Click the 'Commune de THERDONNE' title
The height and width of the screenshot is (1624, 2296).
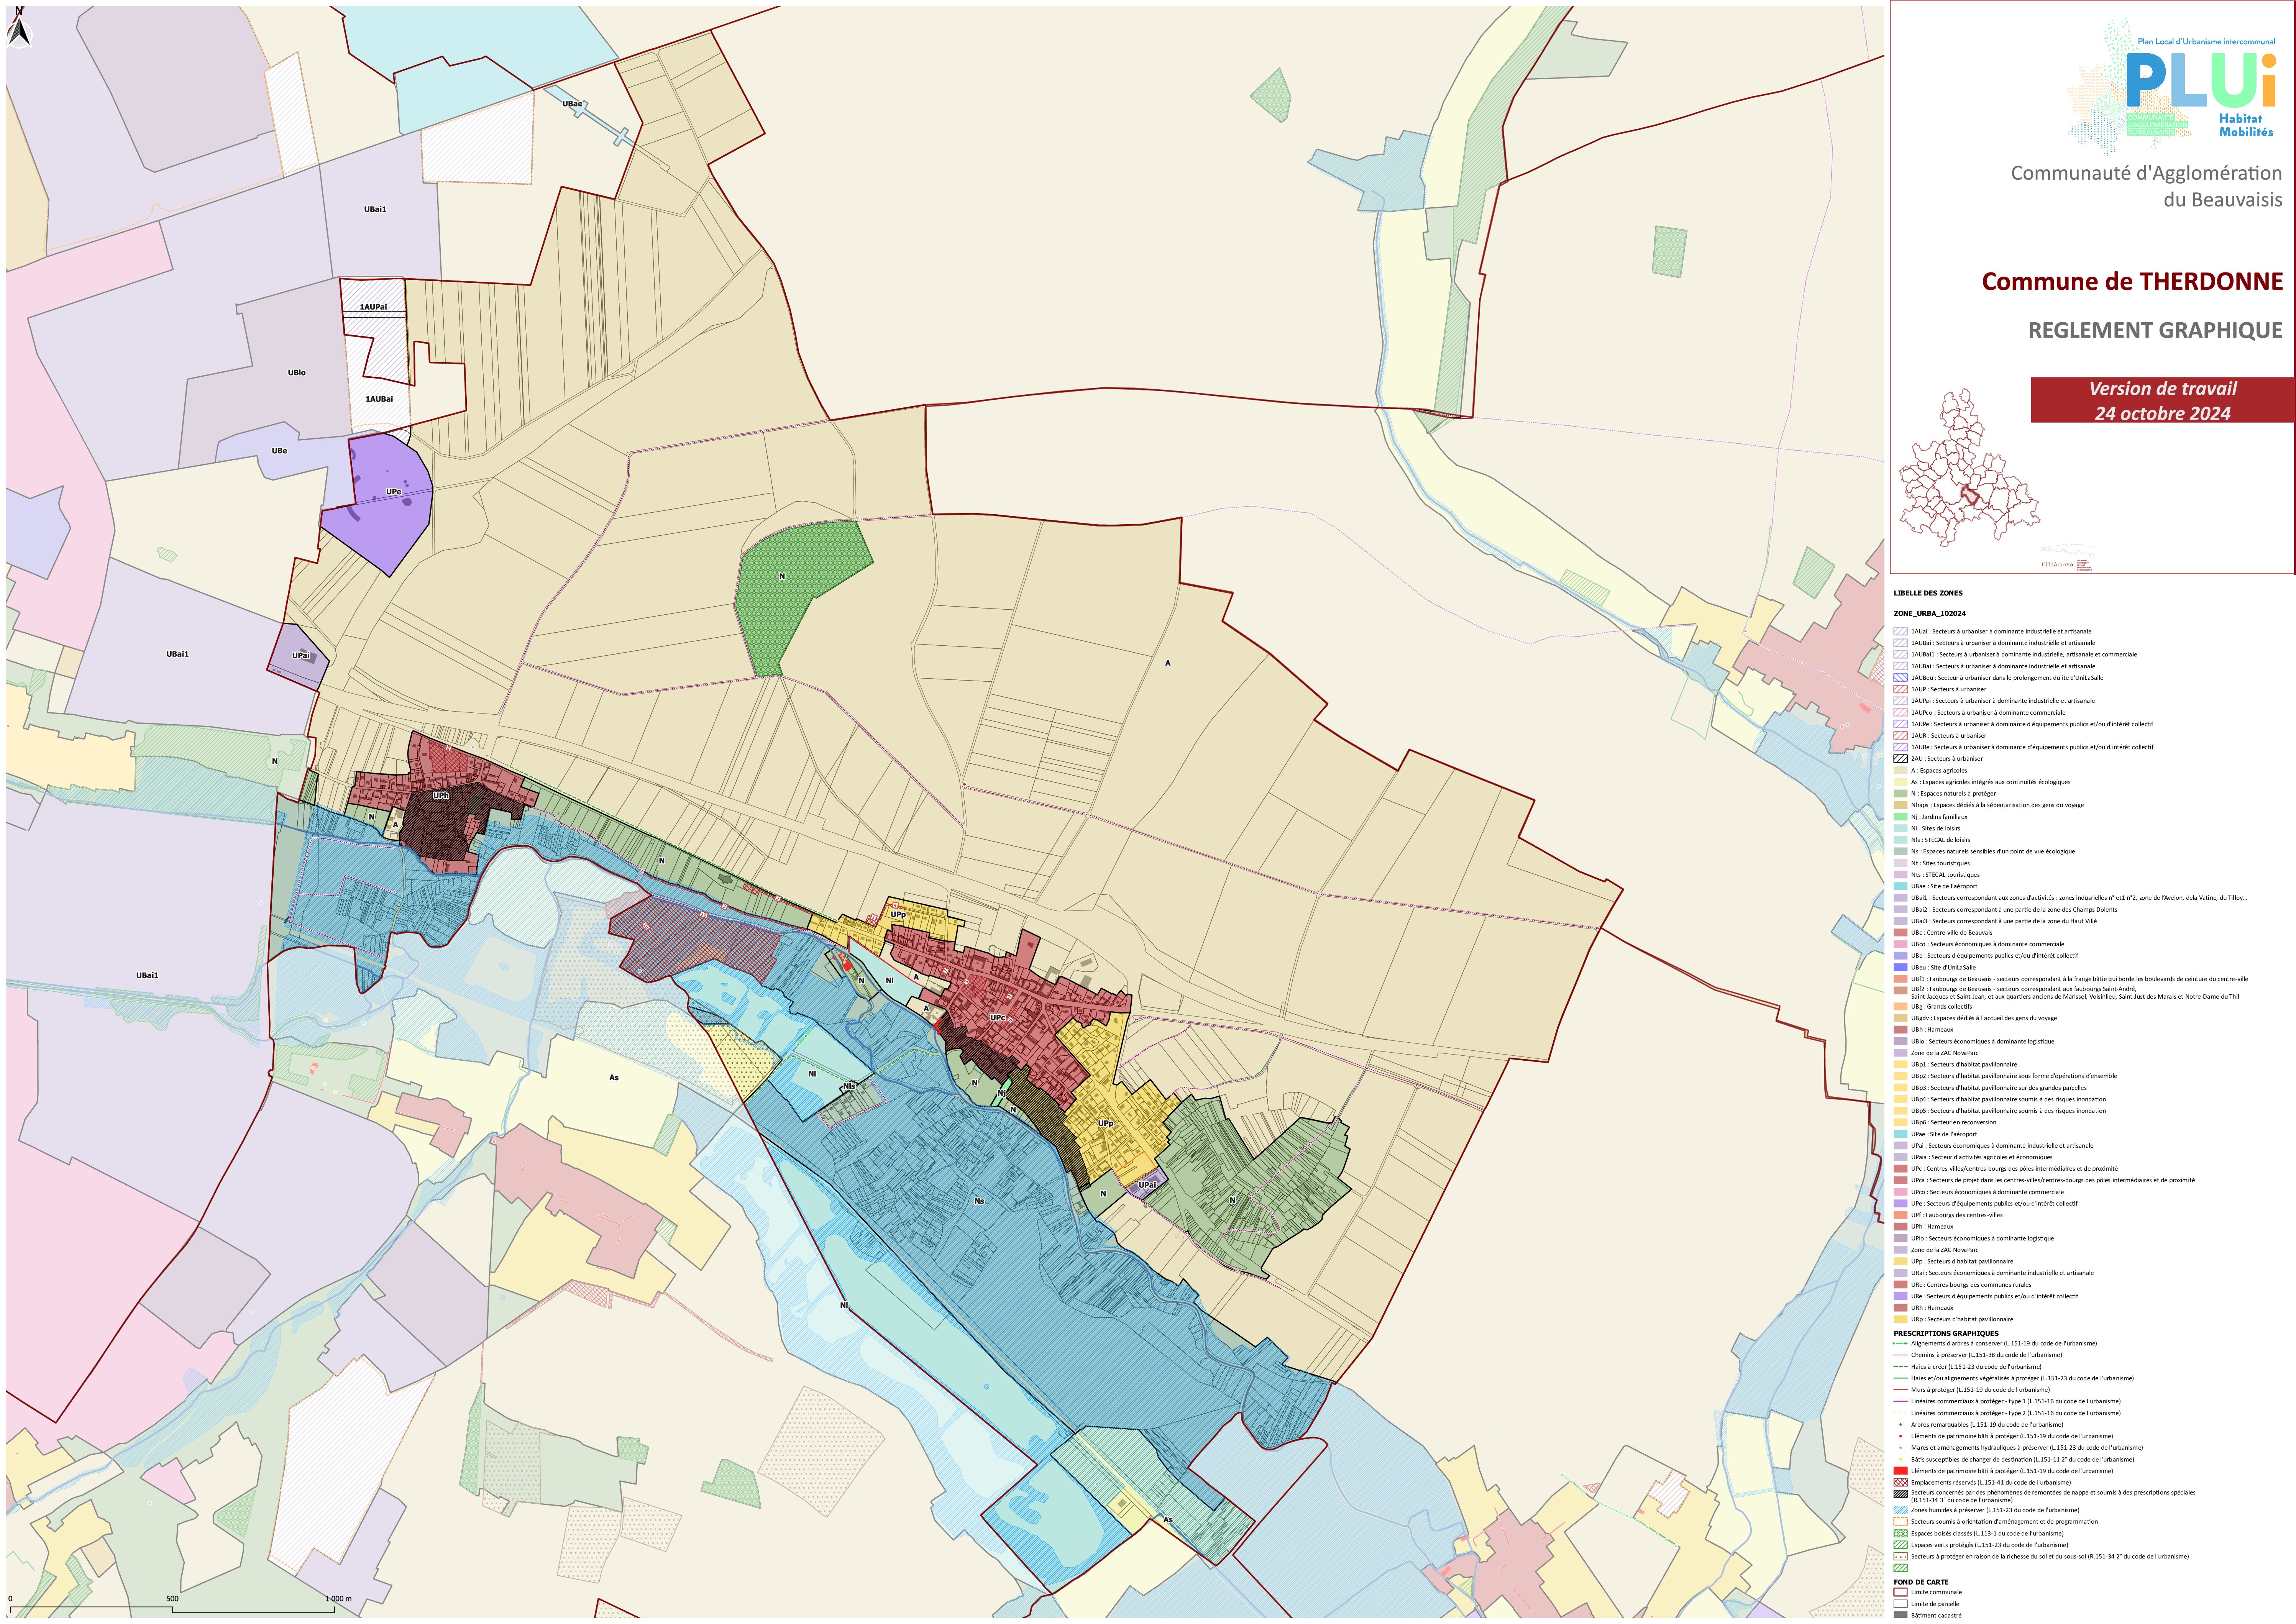click(2132, 282)
